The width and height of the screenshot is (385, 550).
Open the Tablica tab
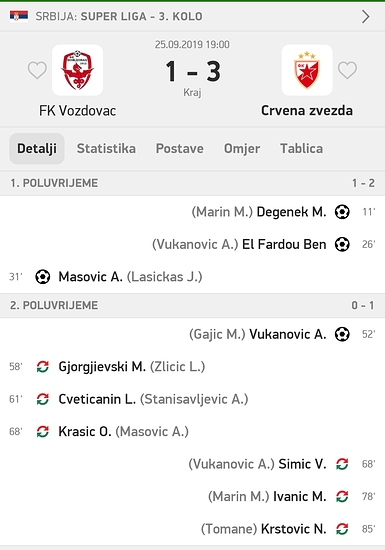click(301, 148)
